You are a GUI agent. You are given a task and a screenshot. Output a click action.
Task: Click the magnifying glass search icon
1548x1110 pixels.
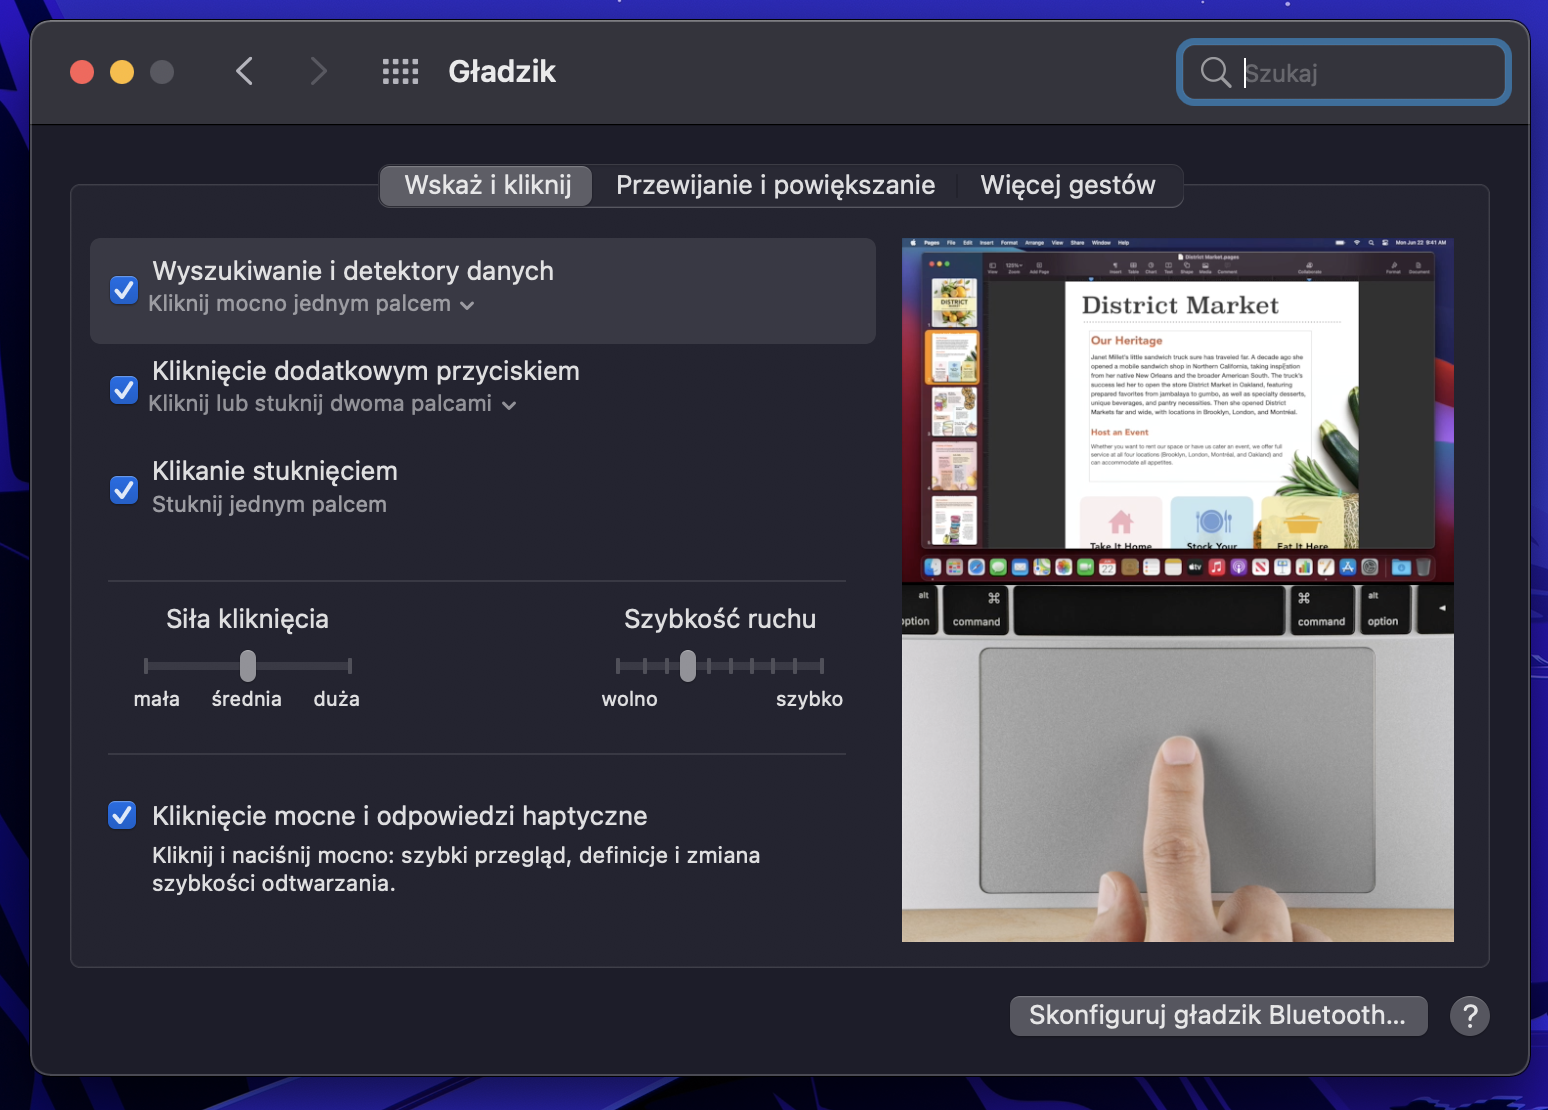(x=1215, y=72)
